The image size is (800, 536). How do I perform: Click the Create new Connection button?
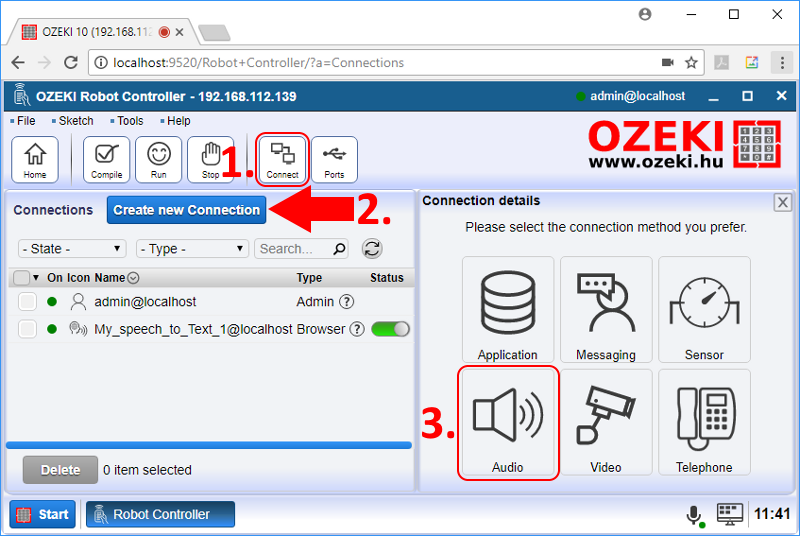coord(186,210)
